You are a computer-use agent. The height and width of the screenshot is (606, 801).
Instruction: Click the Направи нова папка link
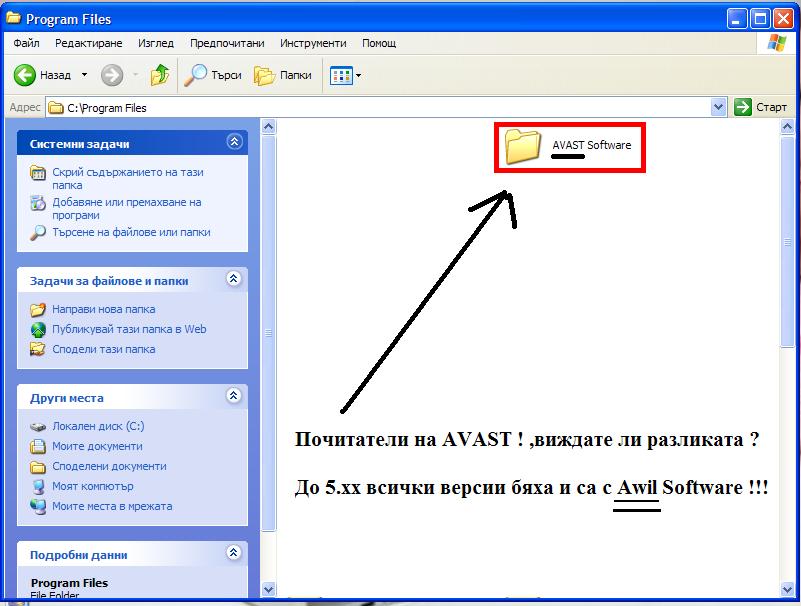click(x=104, y=310)
